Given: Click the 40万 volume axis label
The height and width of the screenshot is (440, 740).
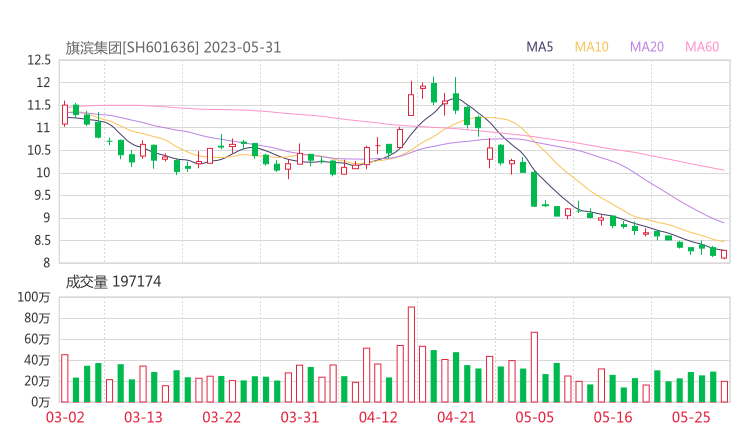Looking at the screenshot, I should point(37,360).
